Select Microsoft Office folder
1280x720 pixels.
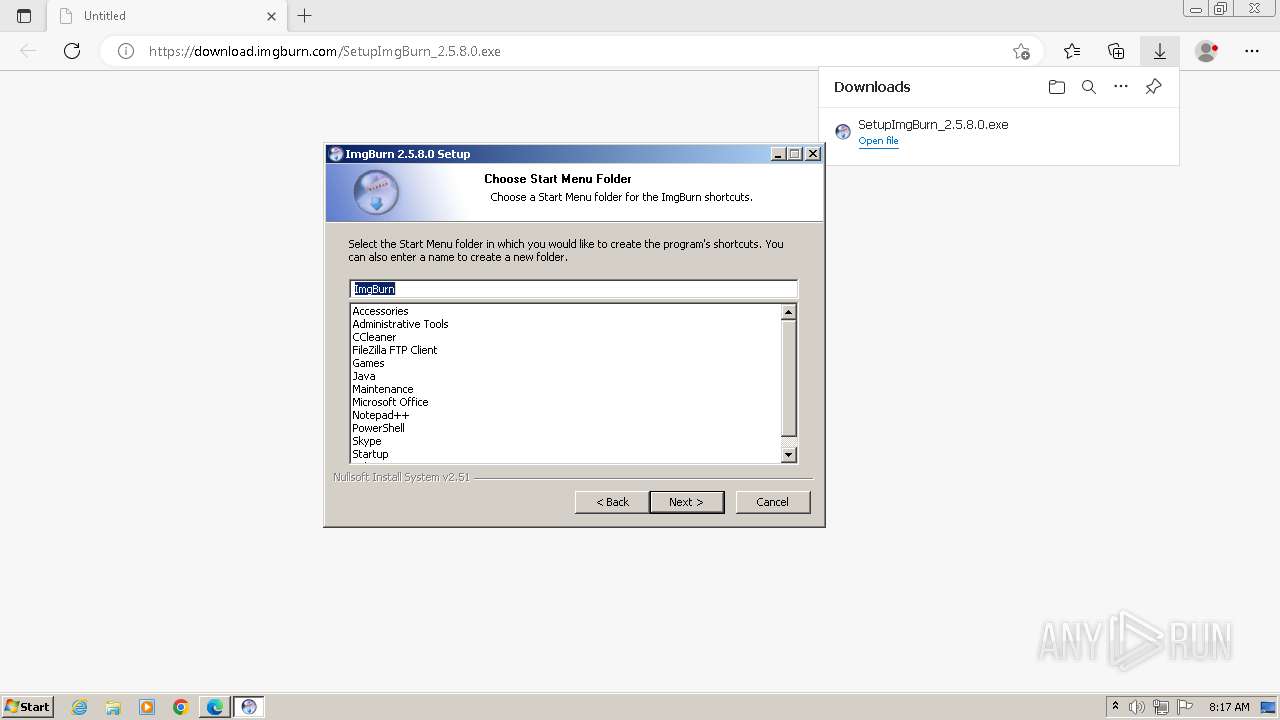pyautogui.click(x=390, y=402)
